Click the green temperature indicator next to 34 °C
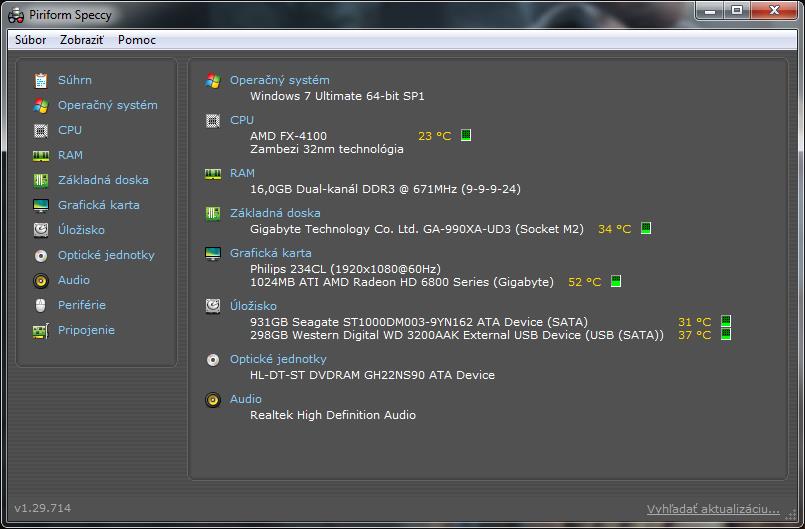 (x=646, y=228)
